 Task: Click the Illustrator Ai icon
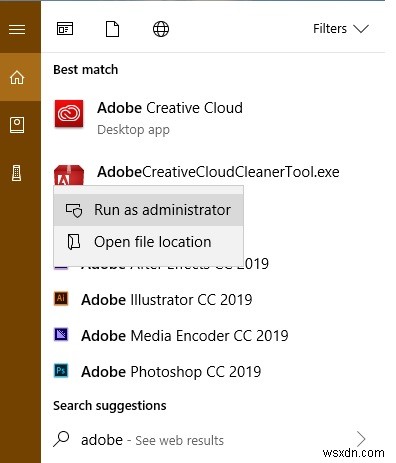[x=61, y=298]
